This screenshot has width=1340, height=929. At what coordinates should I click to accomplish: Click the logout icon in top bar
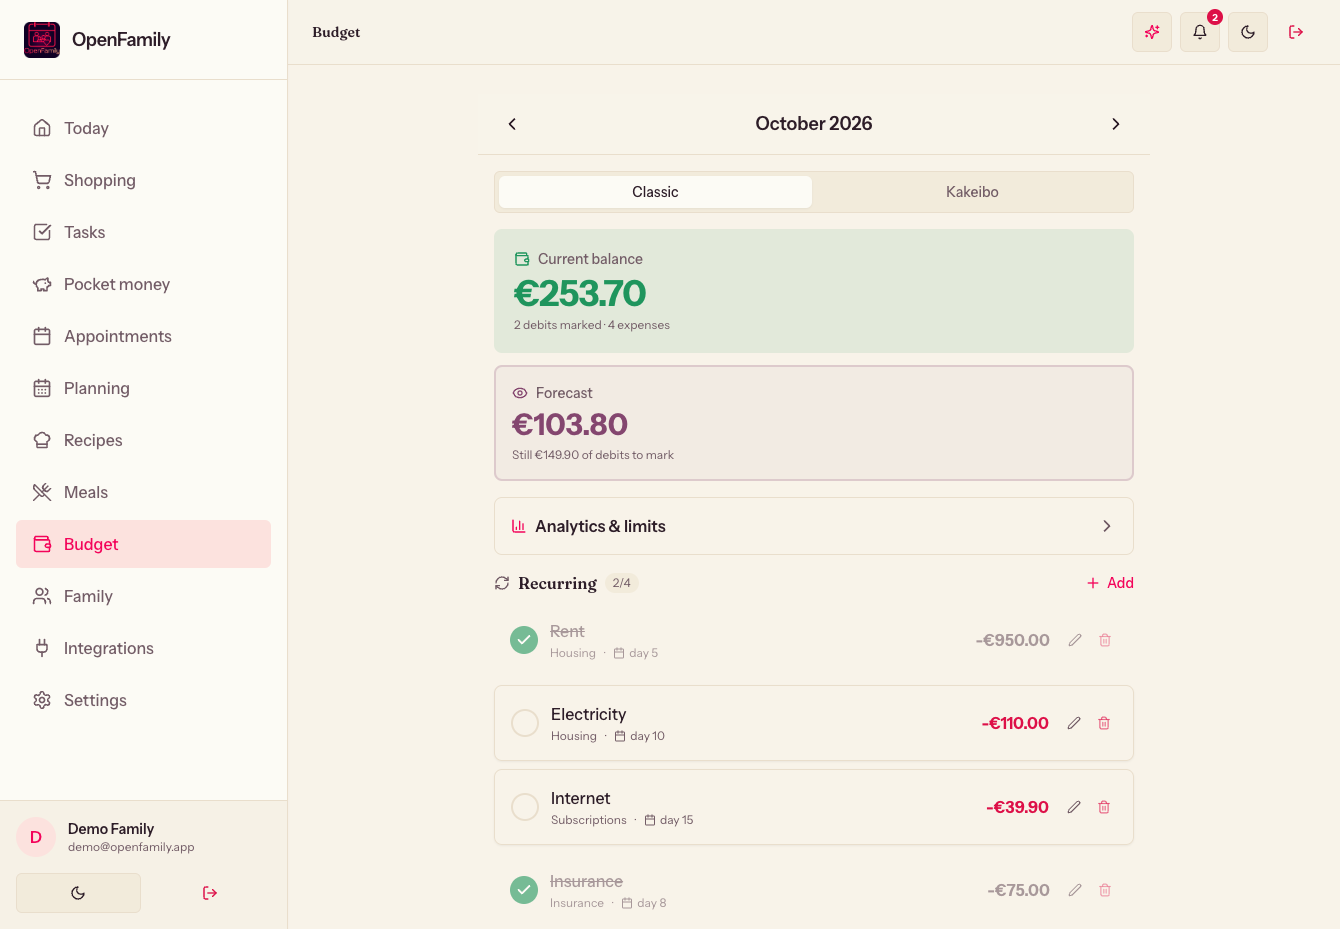(1296, 32)
